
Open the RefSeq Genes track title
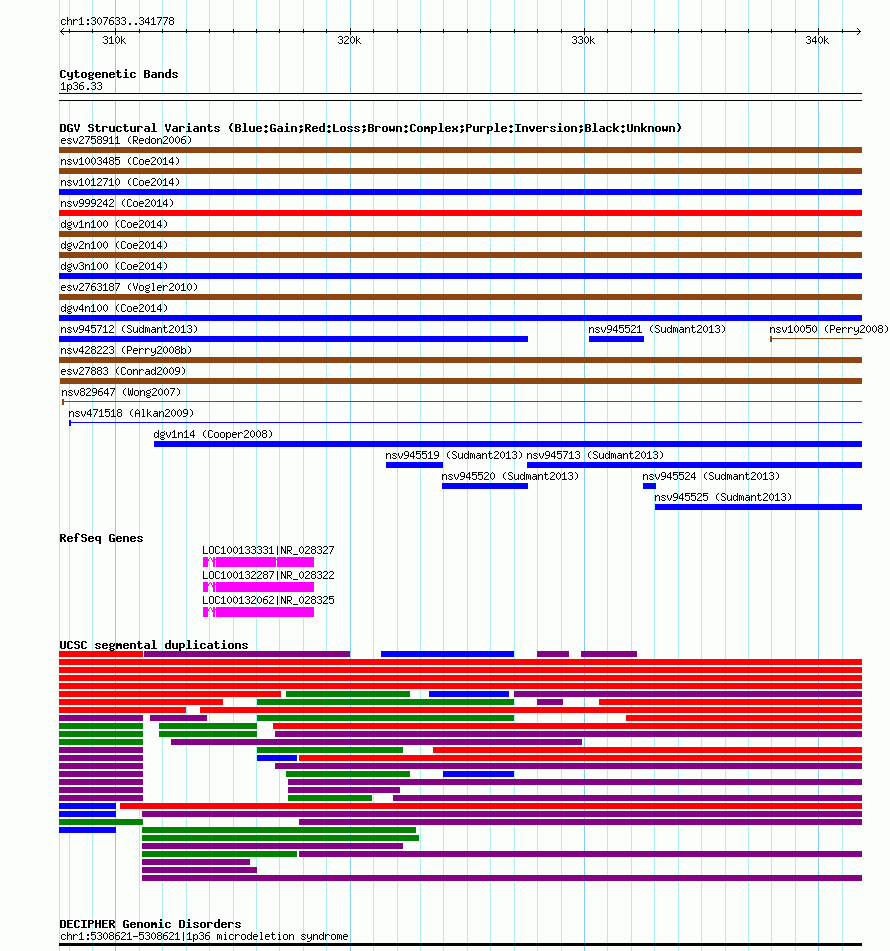[101, 538]
